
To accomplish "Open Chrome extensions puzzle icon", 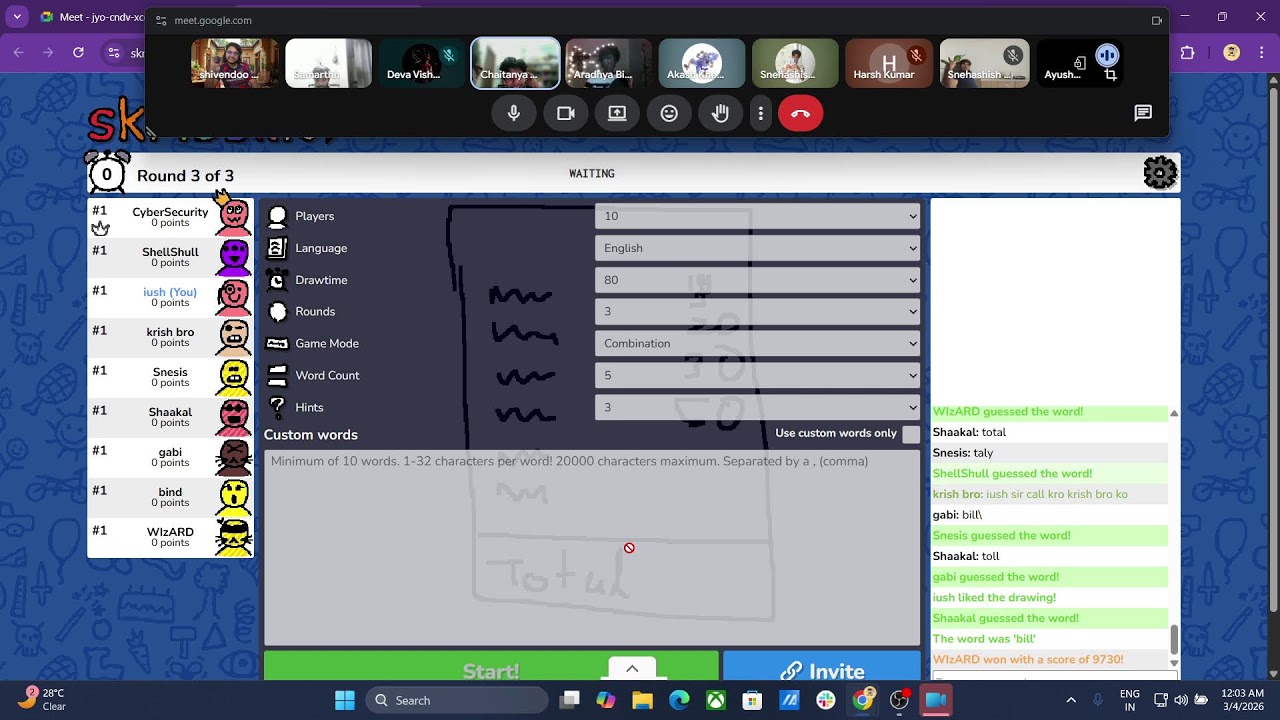I will point(1187,52).
